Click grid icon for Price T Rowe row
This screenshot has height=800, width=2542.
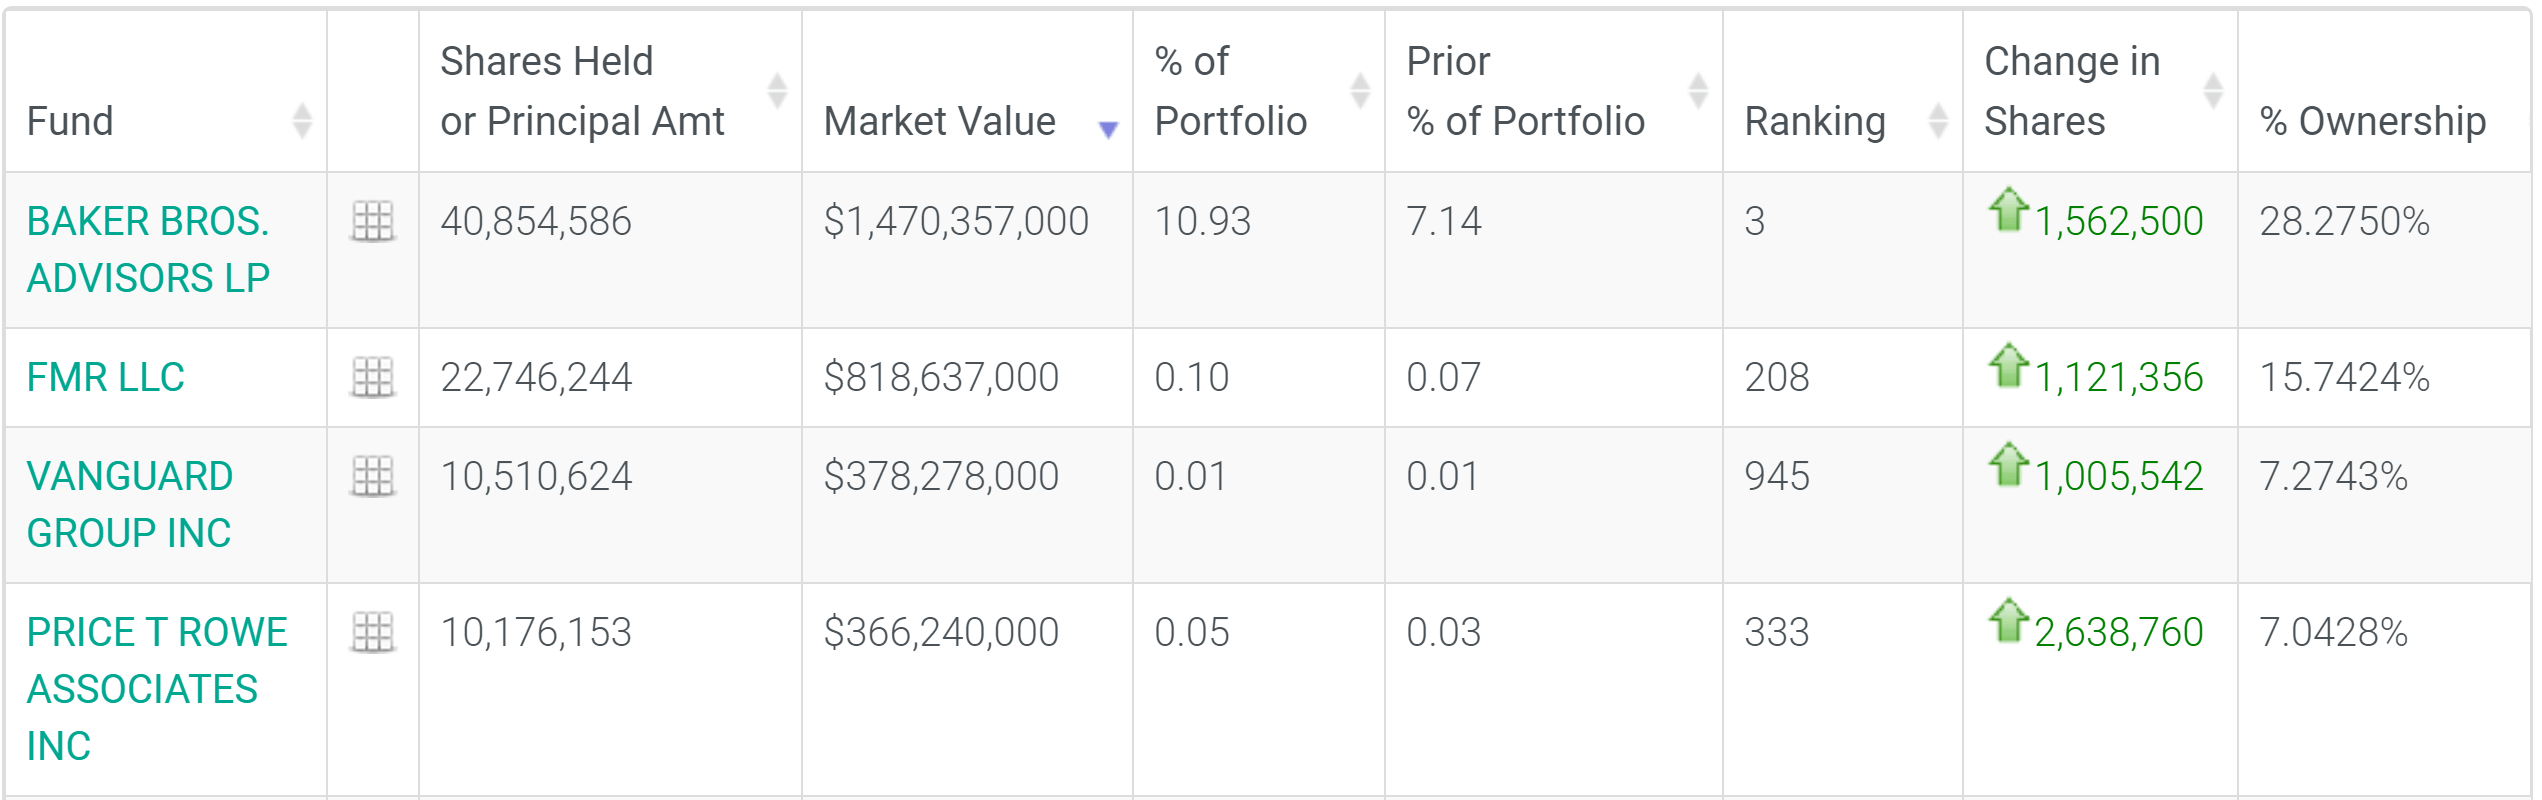(x=373, y=632)
